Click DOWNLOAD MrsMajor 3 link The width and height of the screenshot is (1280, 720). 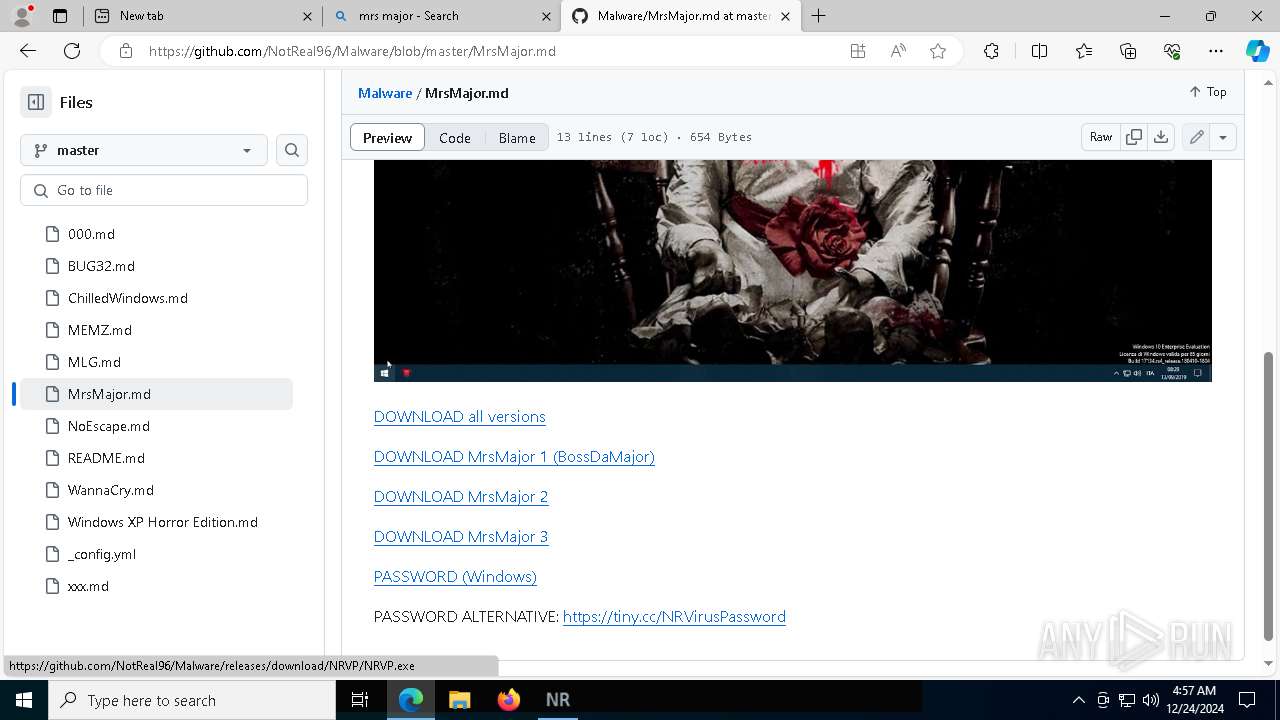461,537
